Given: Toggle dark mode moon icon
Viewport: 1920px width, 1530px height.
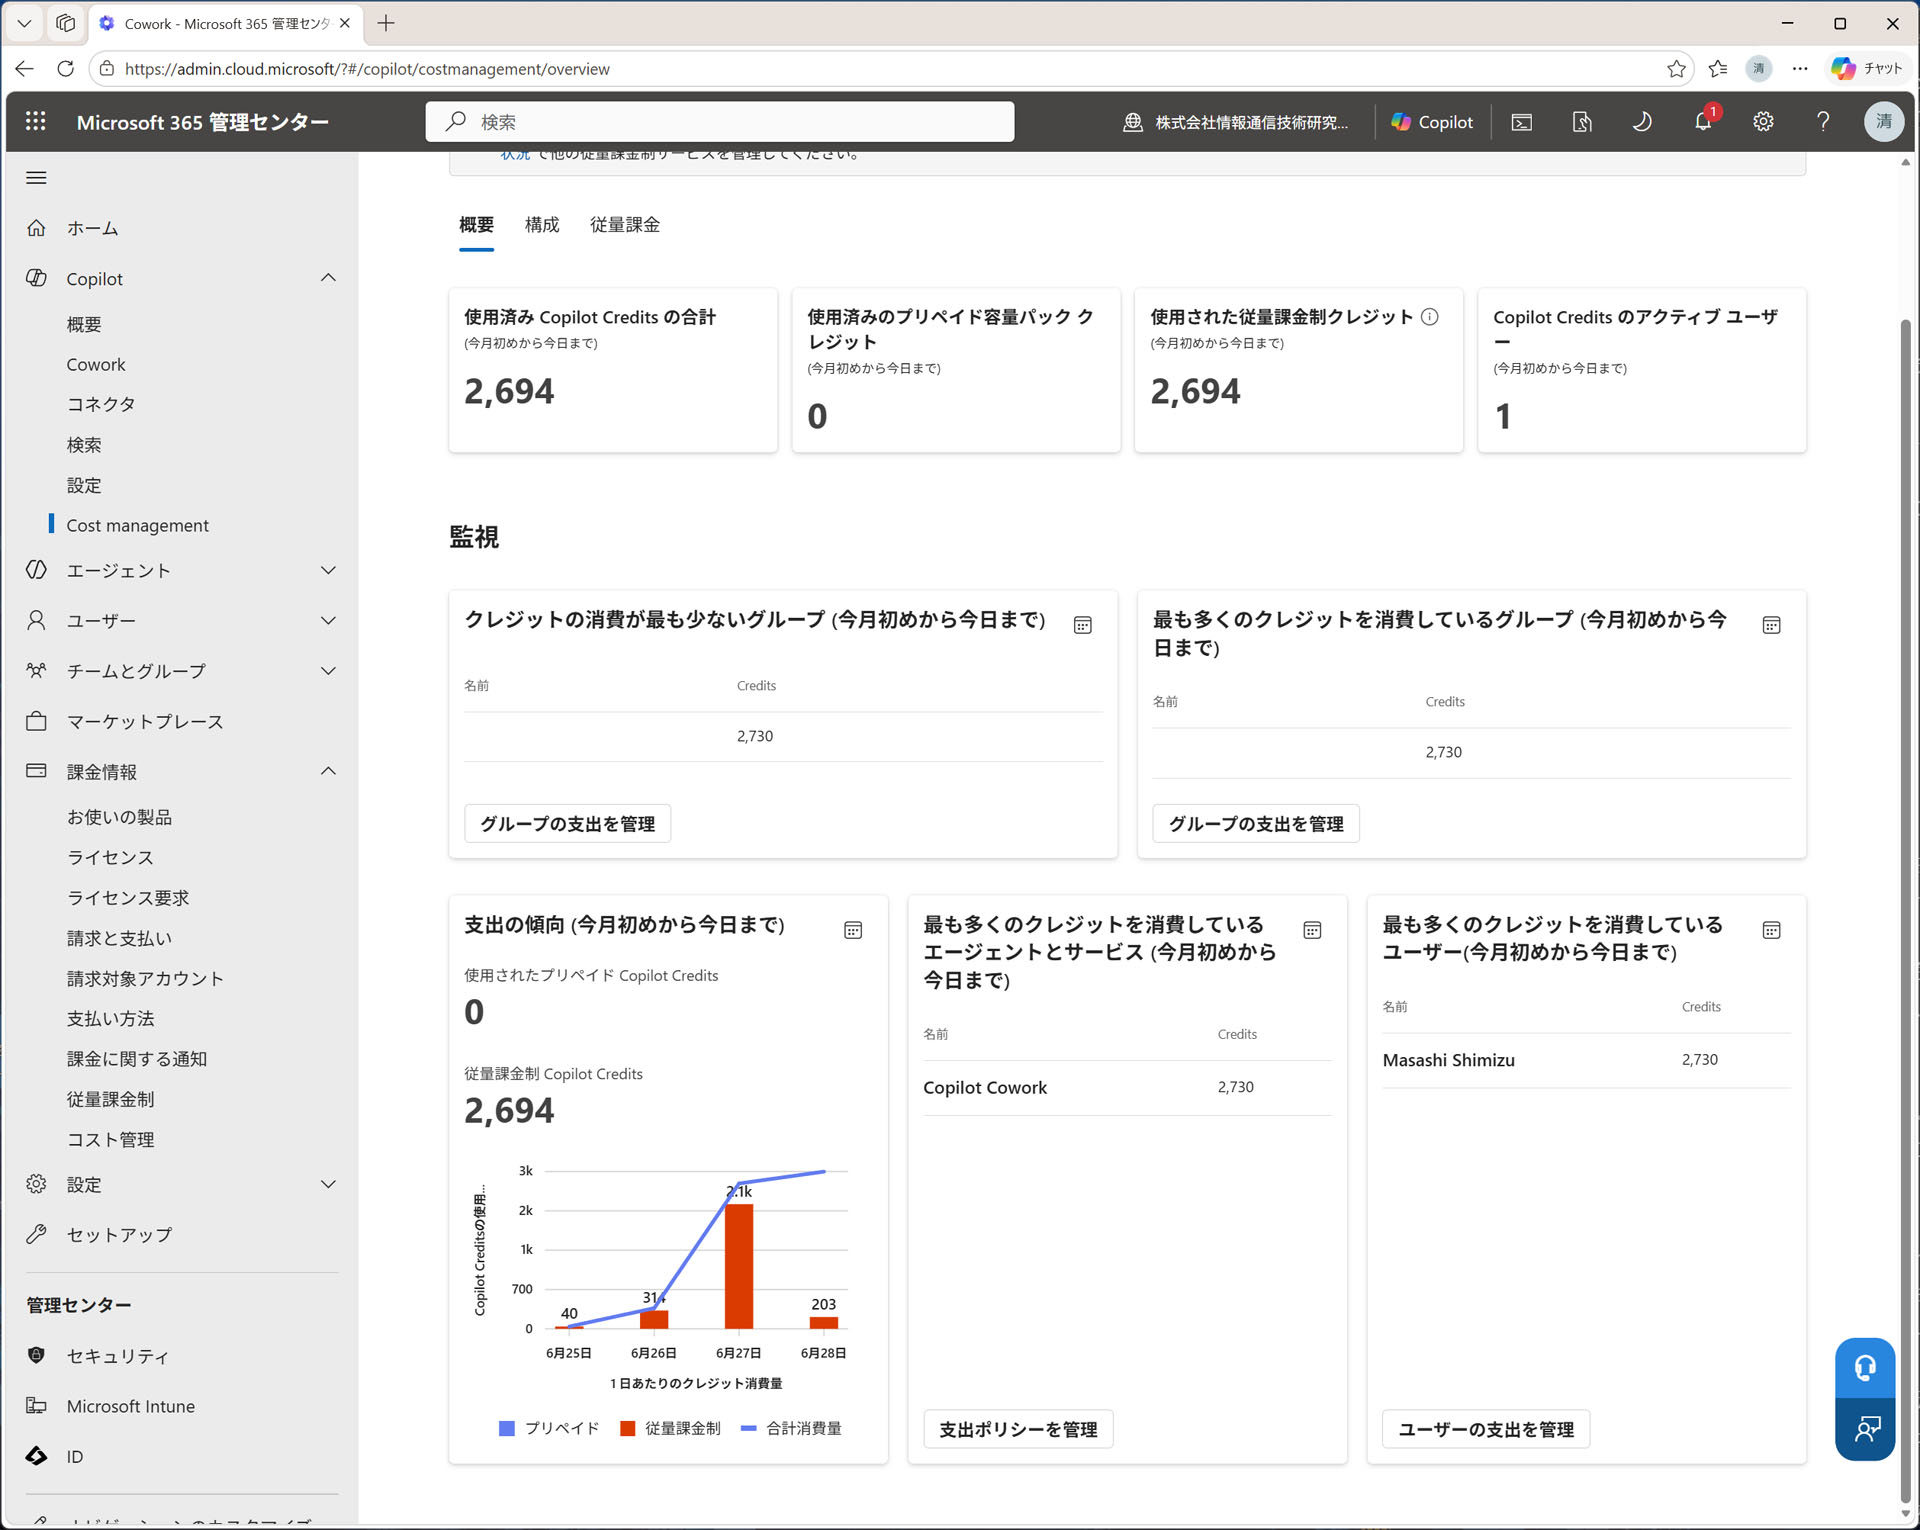Looking at the screenshot, I should coord(1642,122).
